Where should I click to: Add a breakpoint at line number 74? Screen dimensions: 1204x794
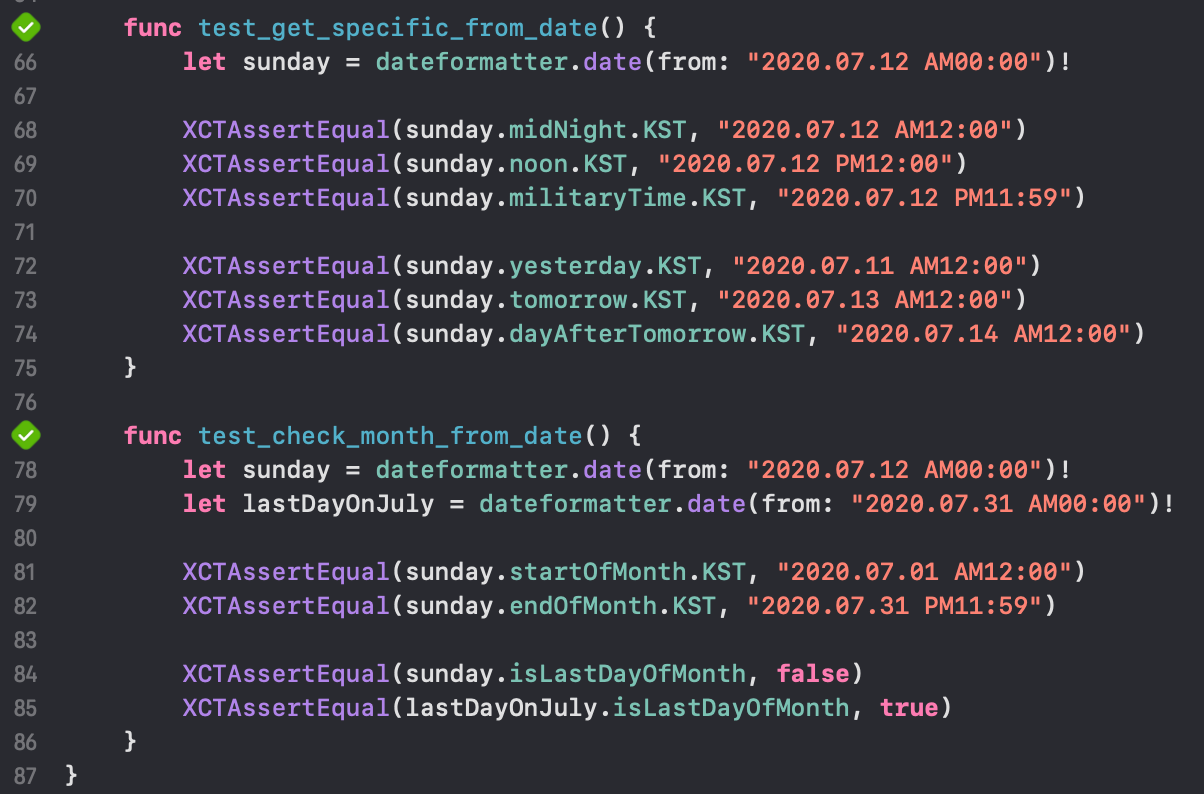[26, 334]
